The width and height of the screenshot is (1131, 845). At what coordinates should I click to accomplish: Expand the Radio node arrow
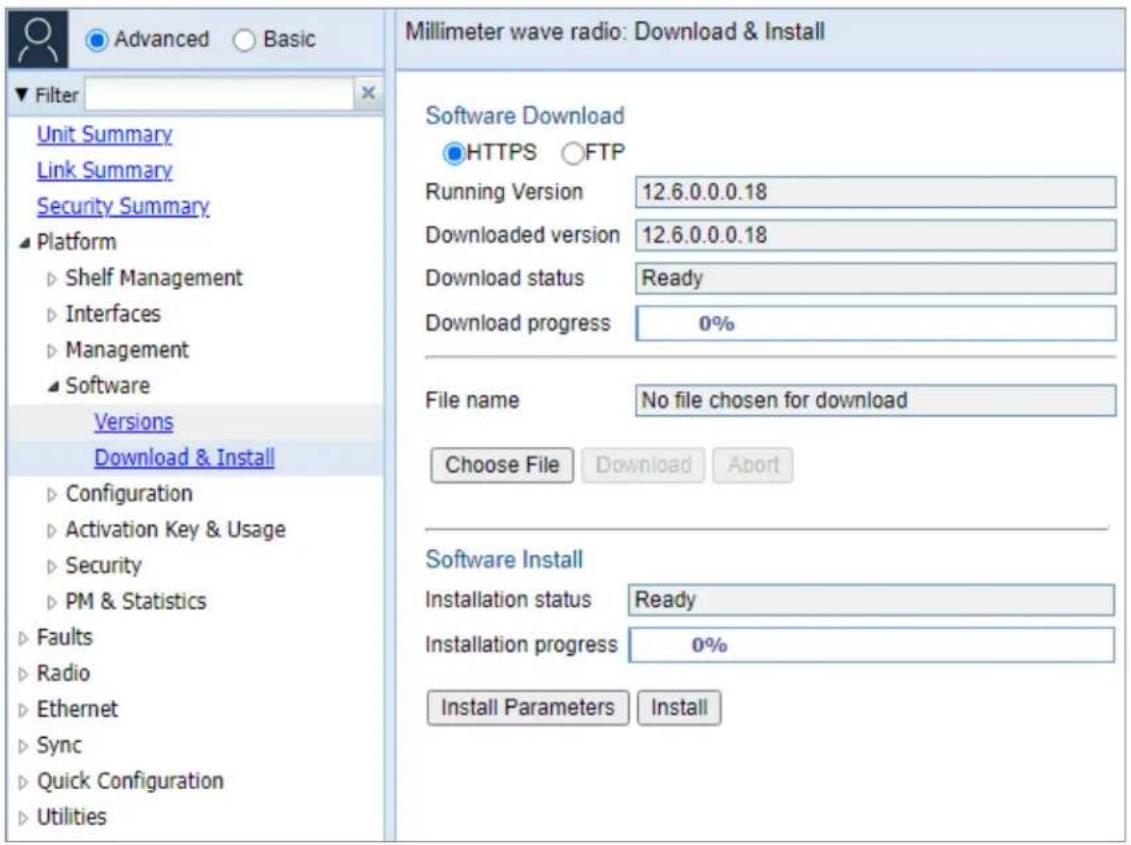pyautogui.click(x=23, y=675)
